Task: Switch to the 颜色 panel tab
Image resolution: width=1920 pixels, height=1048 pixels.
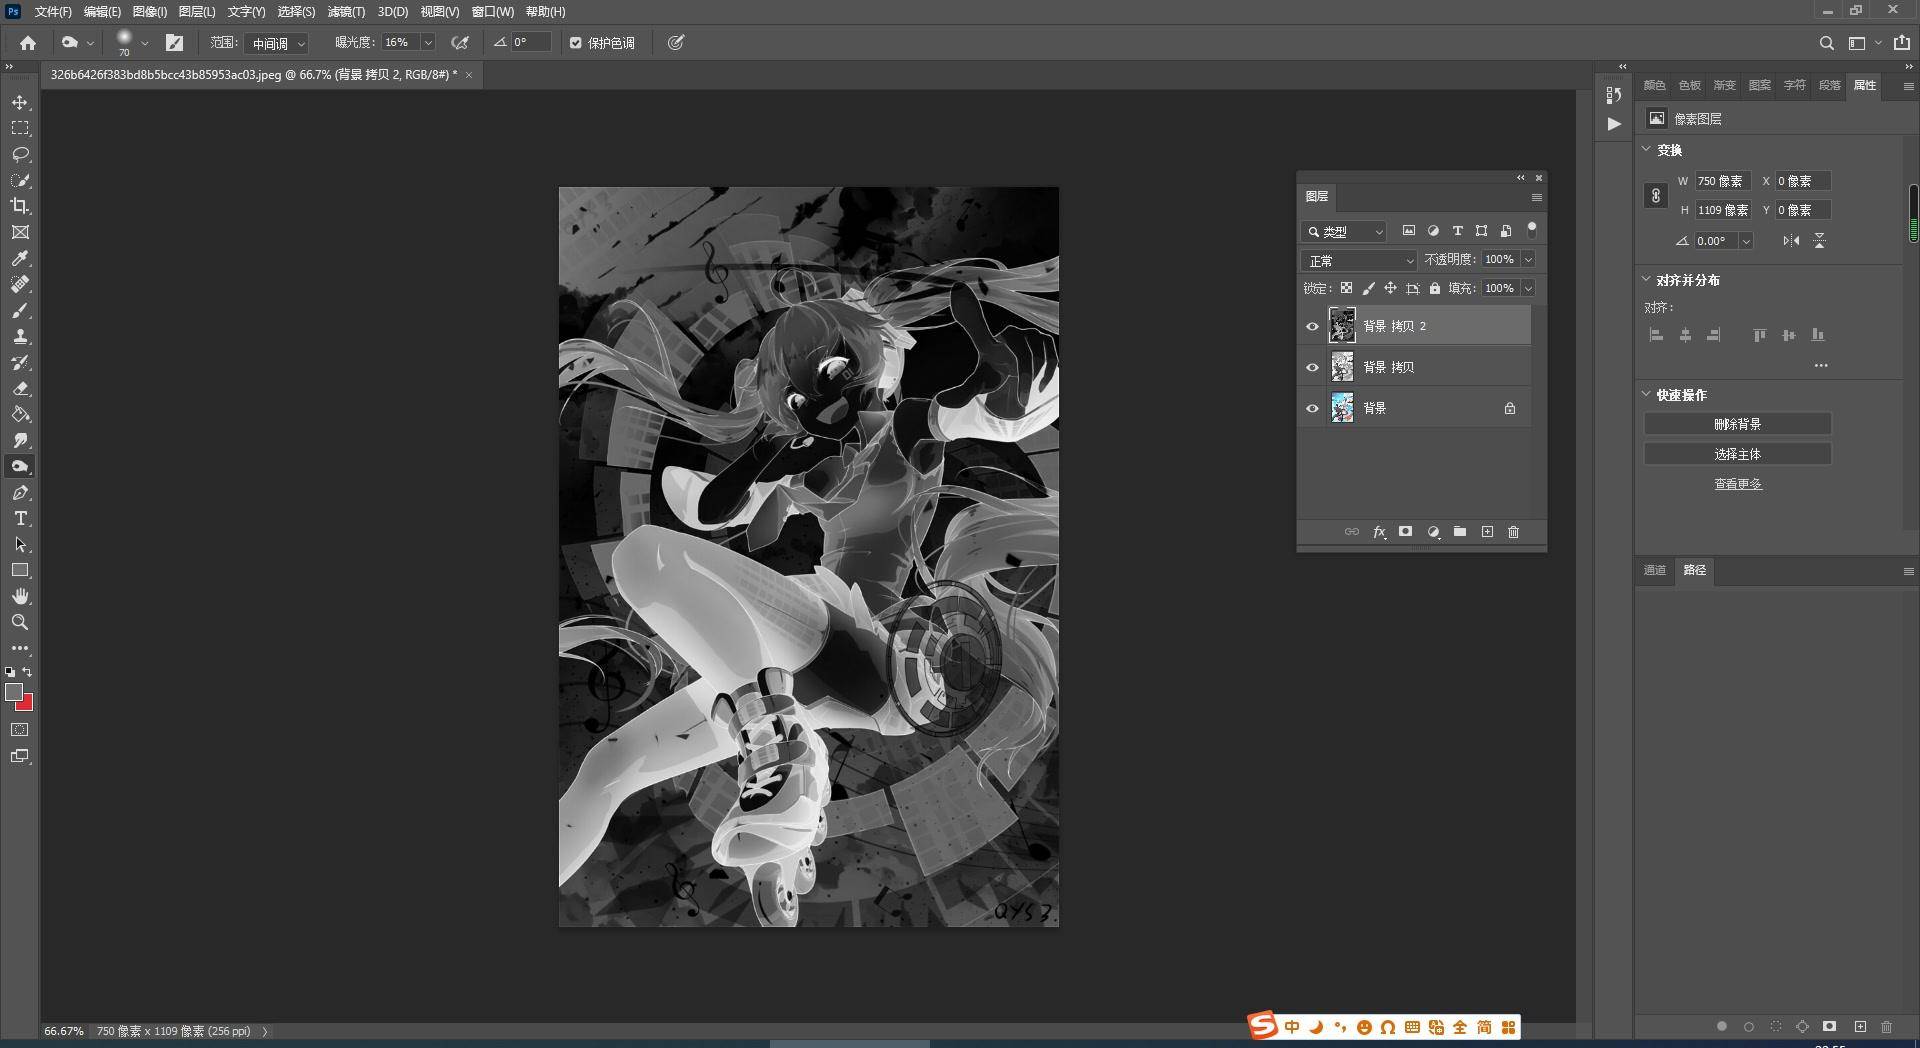Action: pyautogui.click(x=1655, y=85)
